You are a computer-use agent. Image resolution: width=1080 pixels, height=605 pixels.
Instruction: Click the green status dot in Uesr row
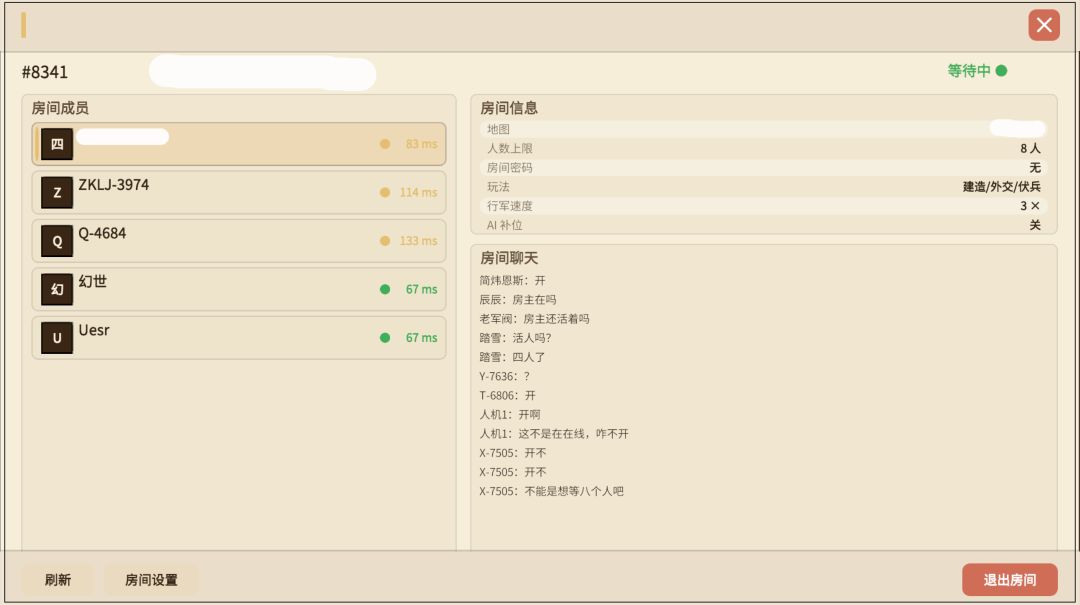(x=385, y=338)
